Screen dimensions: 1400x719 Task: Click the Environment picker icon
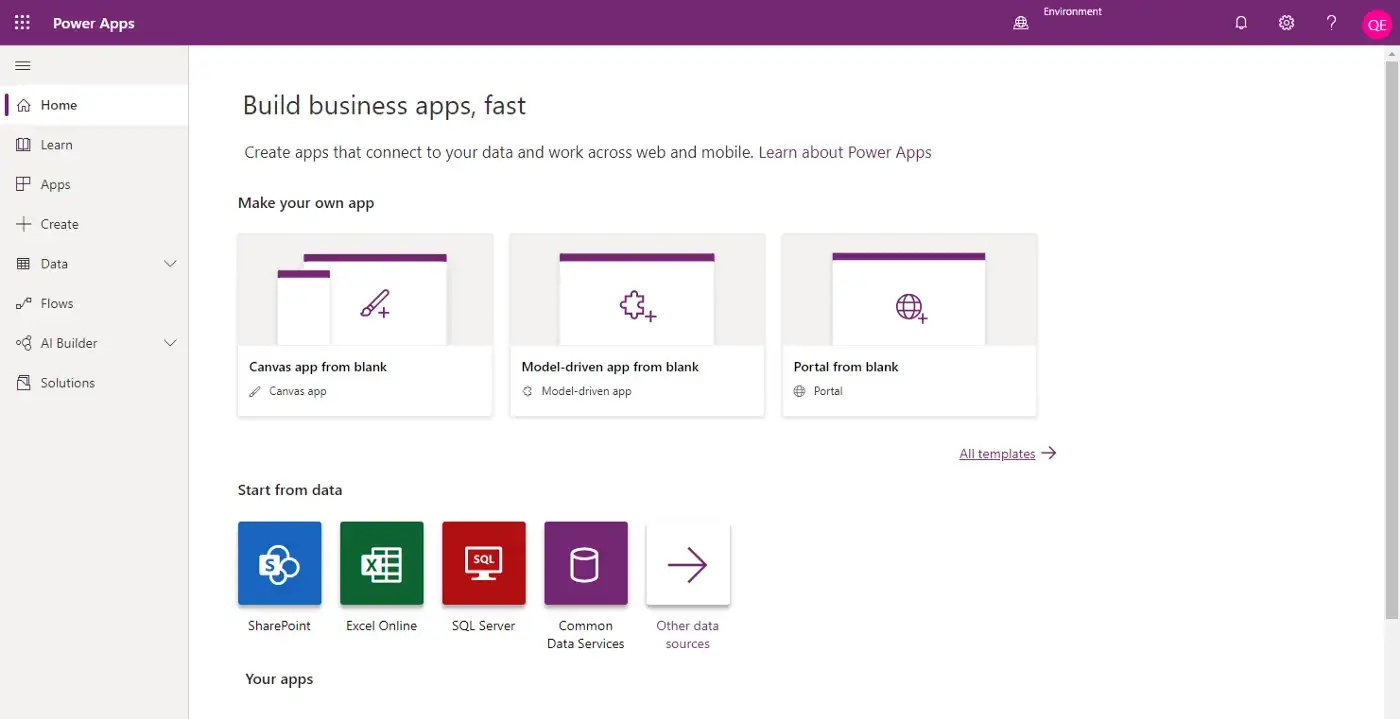(1020, 23)
